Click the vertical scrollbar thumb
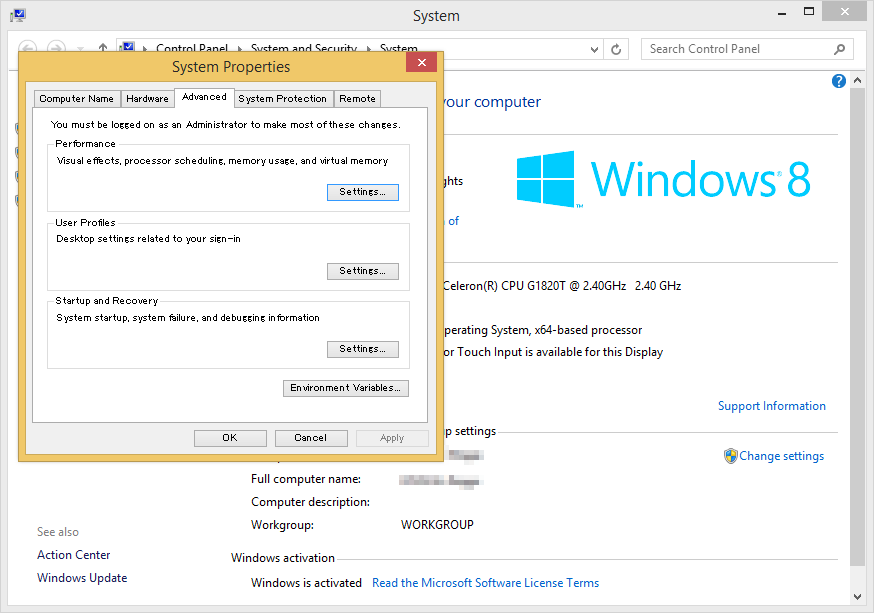The height and width of the screenshot is (613, 874). pos(857,327)
